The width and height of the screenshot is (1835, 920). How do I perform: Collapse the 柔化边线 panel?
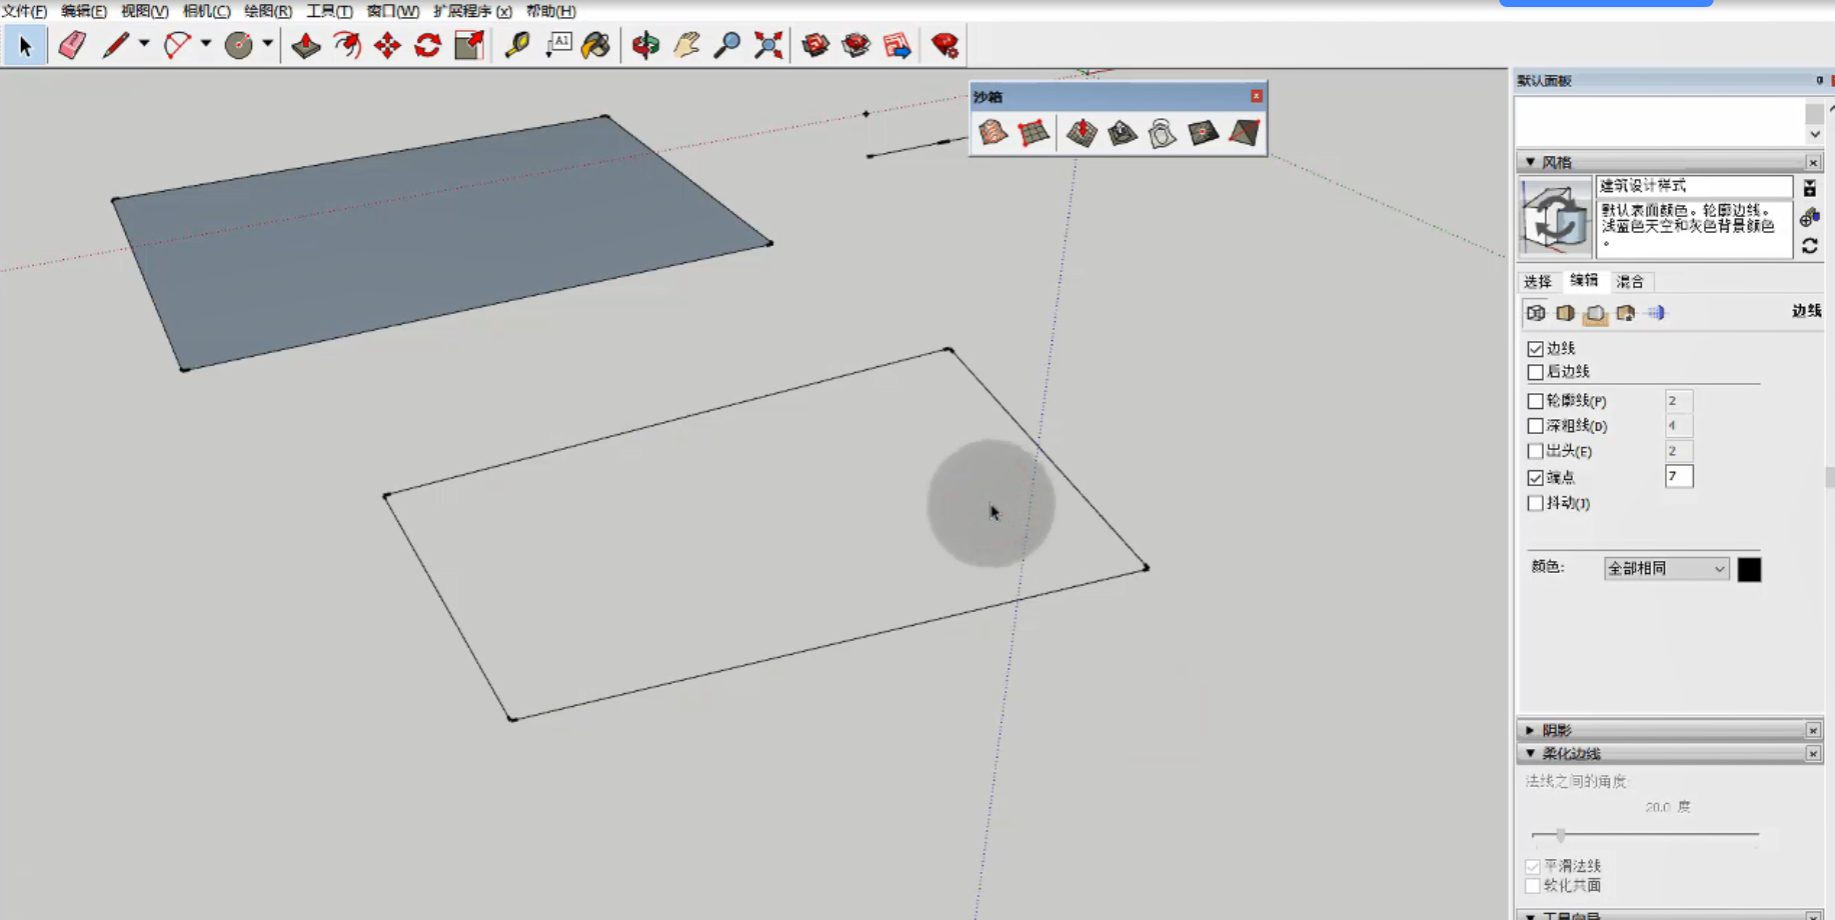point(1530,753)
